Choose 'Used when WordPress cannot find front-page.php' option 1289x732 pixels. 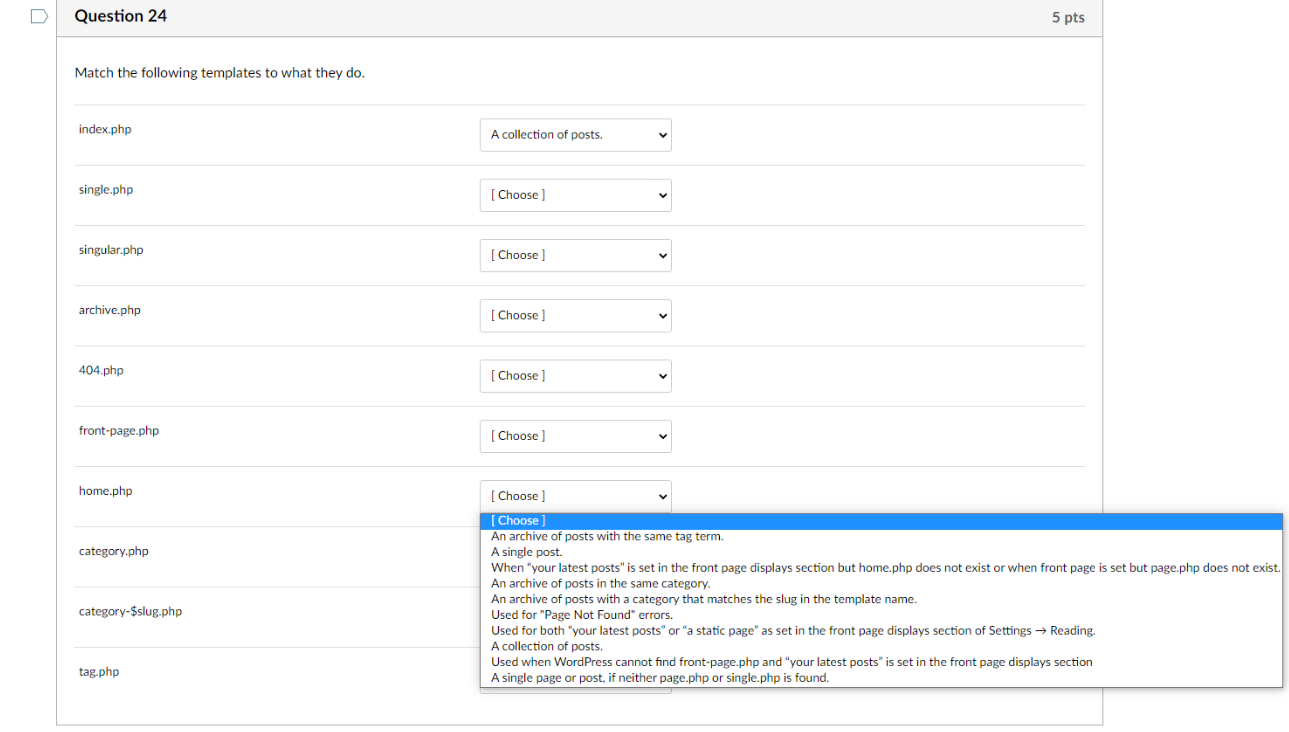(x=881, y=662)
